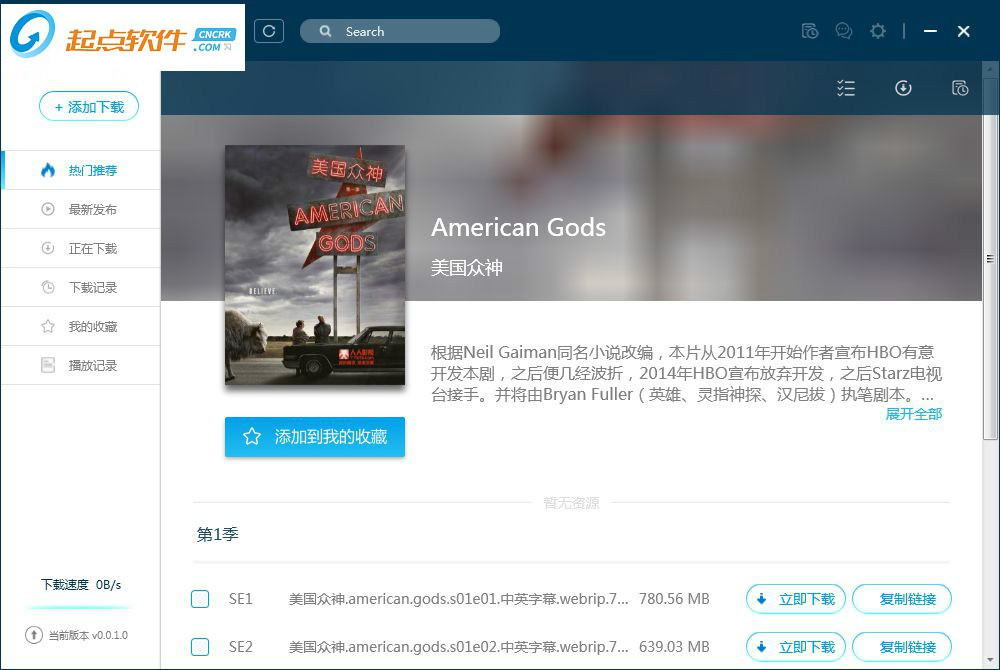
Task: Click the refresh icon beside the search box
Action: point(268,31)
